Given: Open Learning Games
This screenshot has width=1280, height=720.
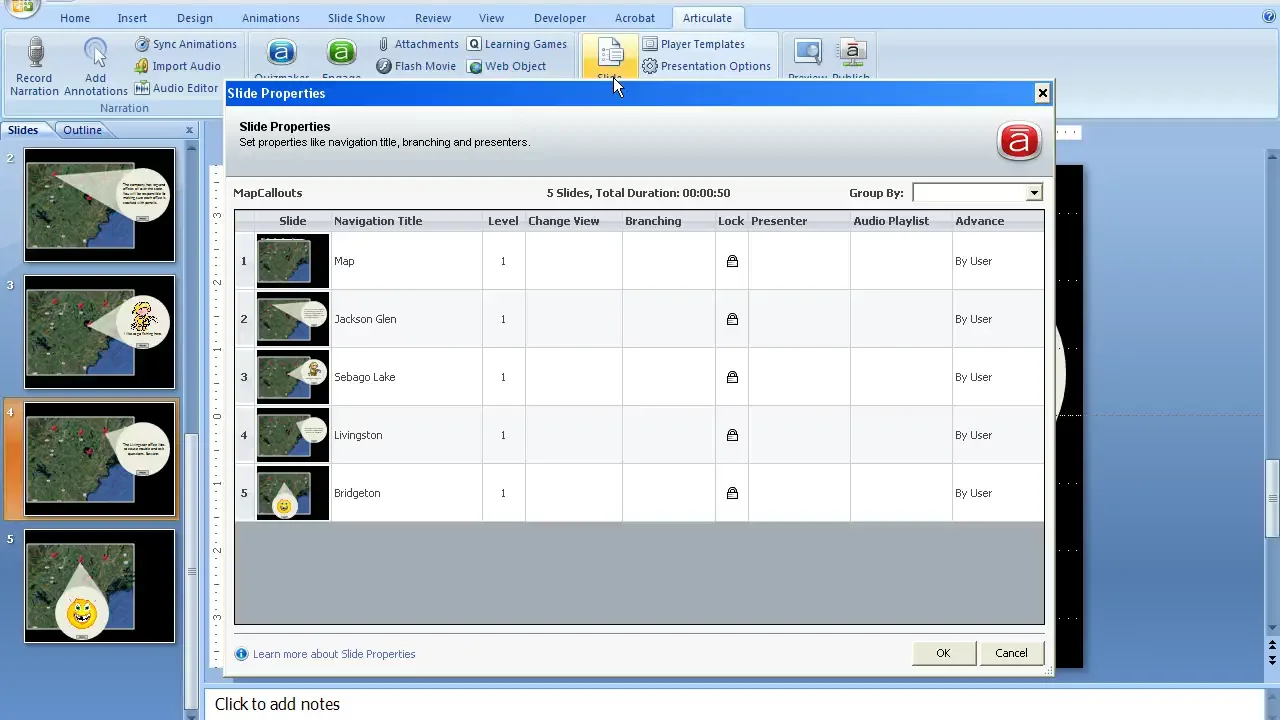Looking at the screenshot, I should 517,44.
